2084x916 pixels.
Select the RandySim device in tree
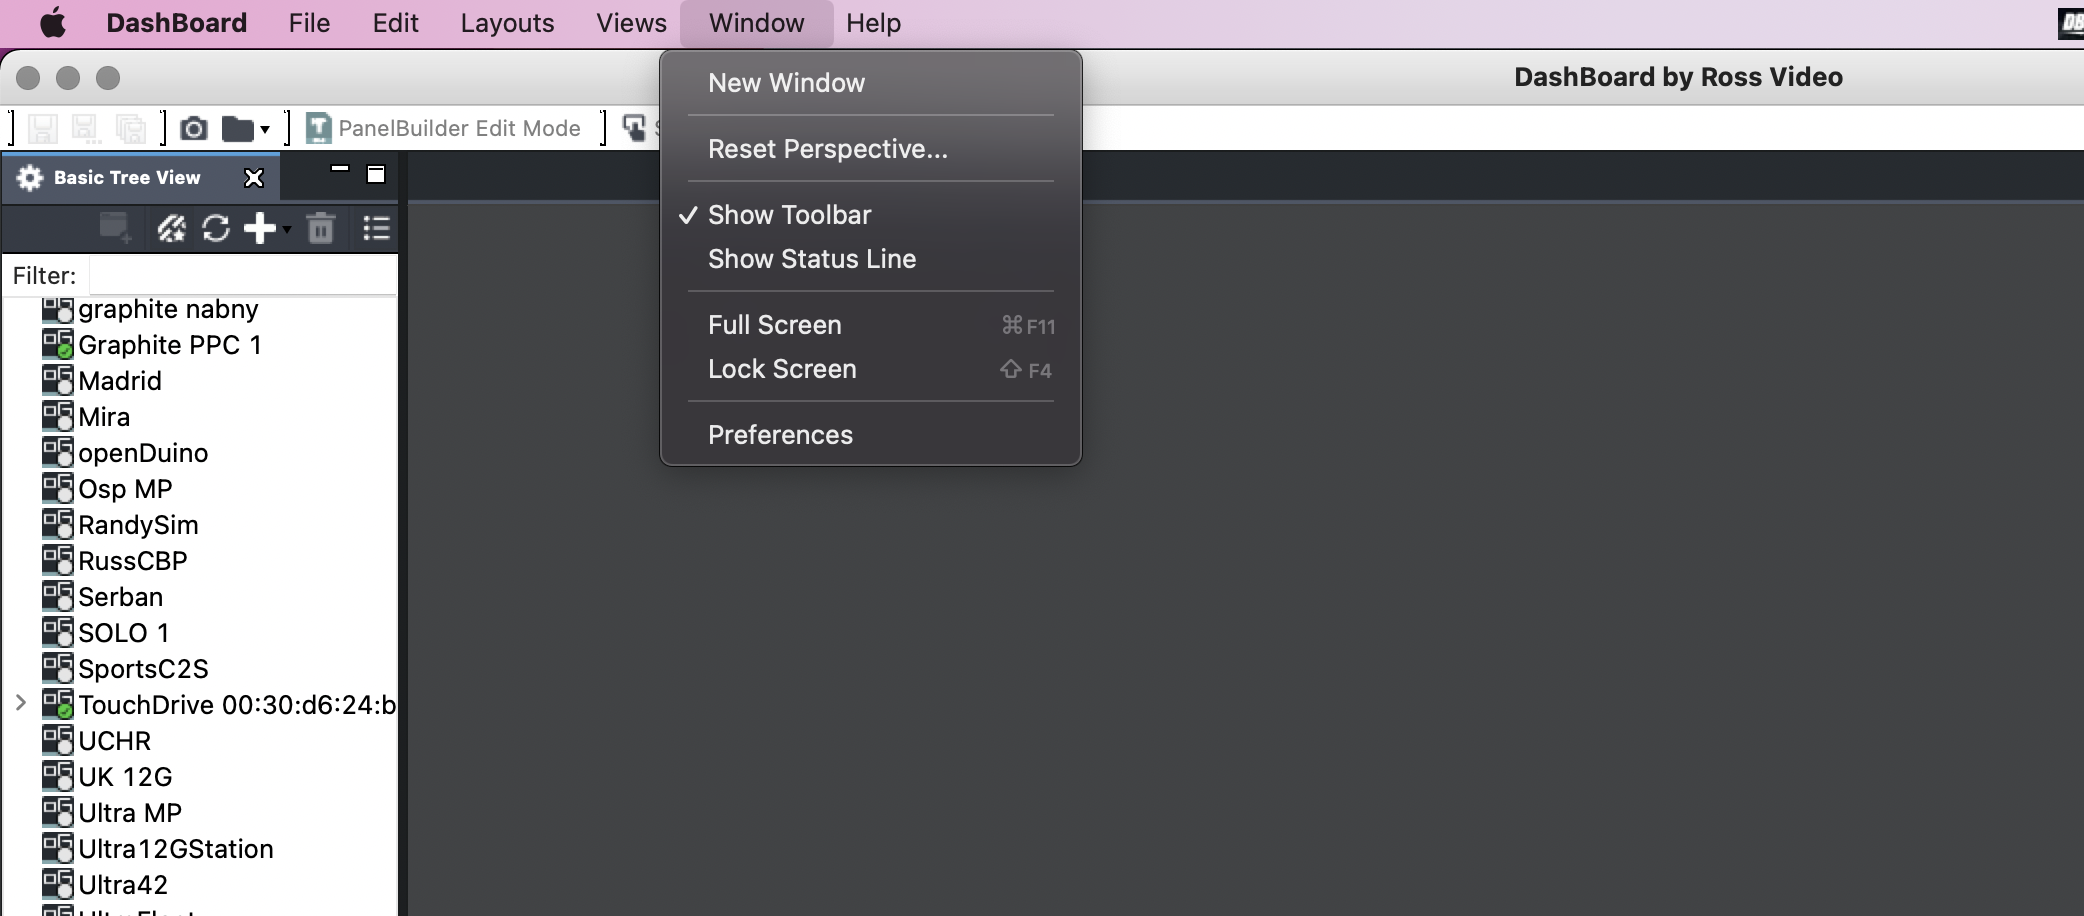point(138,525)
